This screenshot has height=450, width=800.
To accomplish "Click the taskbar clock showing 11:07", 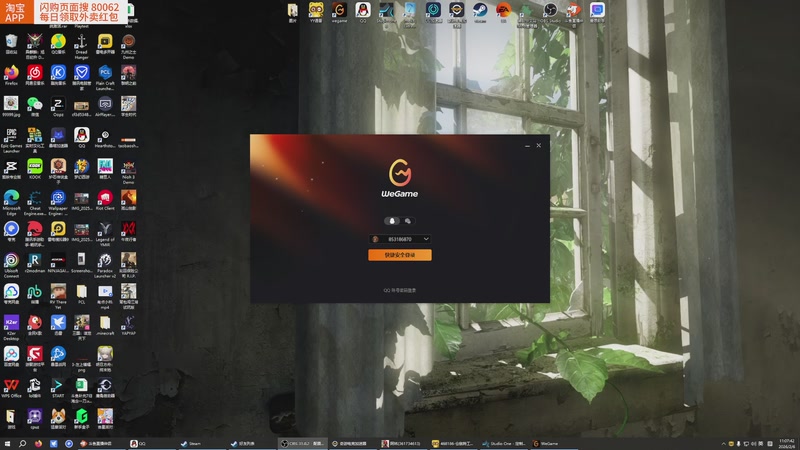I will pyautogui.click(x=787, y=443).
